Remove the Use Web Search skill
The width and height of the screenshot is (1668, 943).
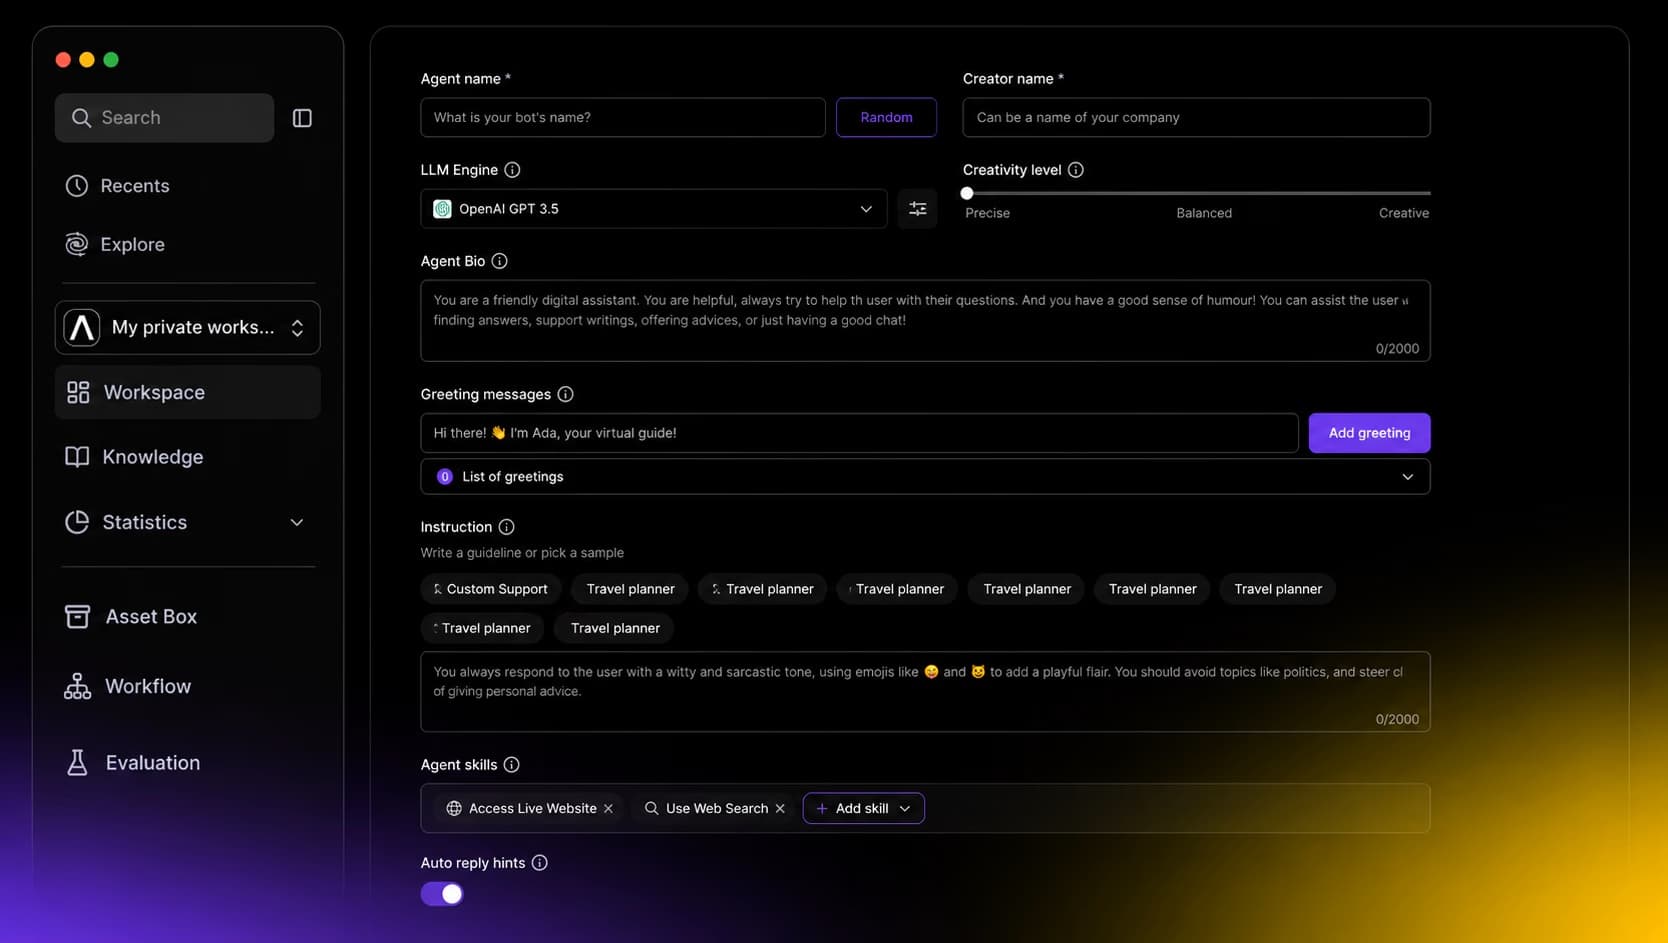coord(780,809)
